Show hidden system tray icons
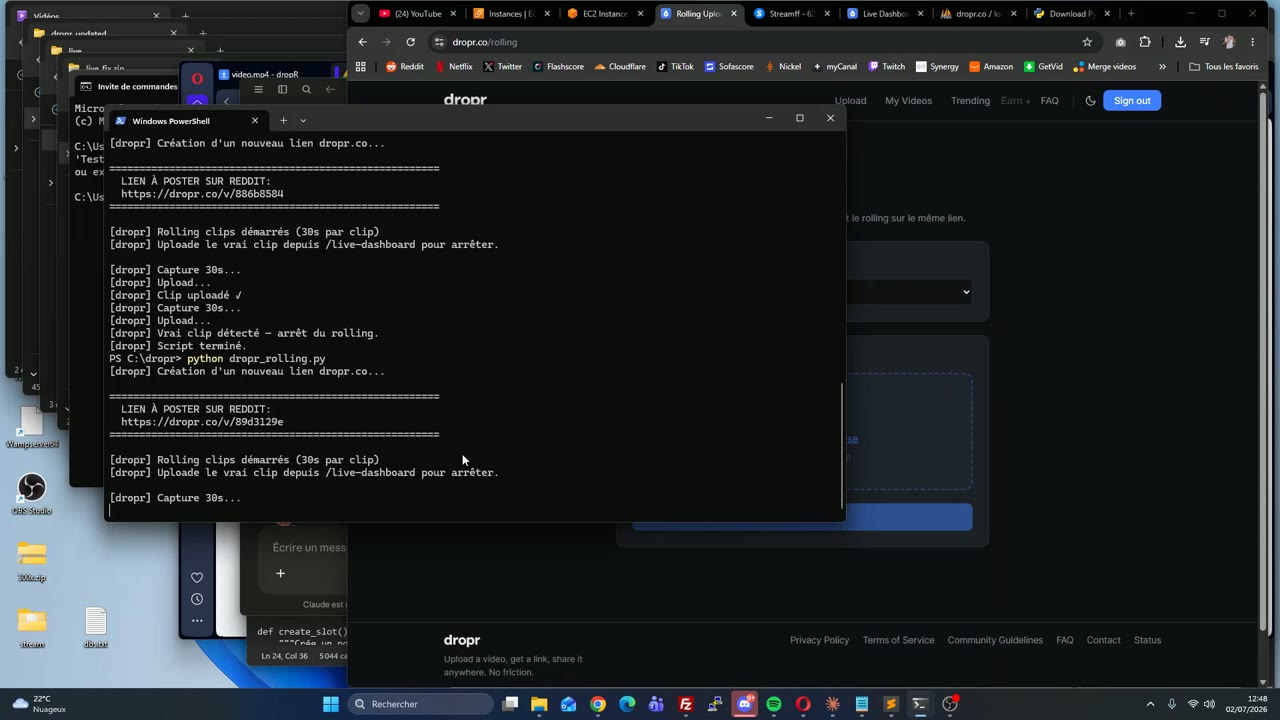Screen dimensions: 1280x720 [1150, 704]
